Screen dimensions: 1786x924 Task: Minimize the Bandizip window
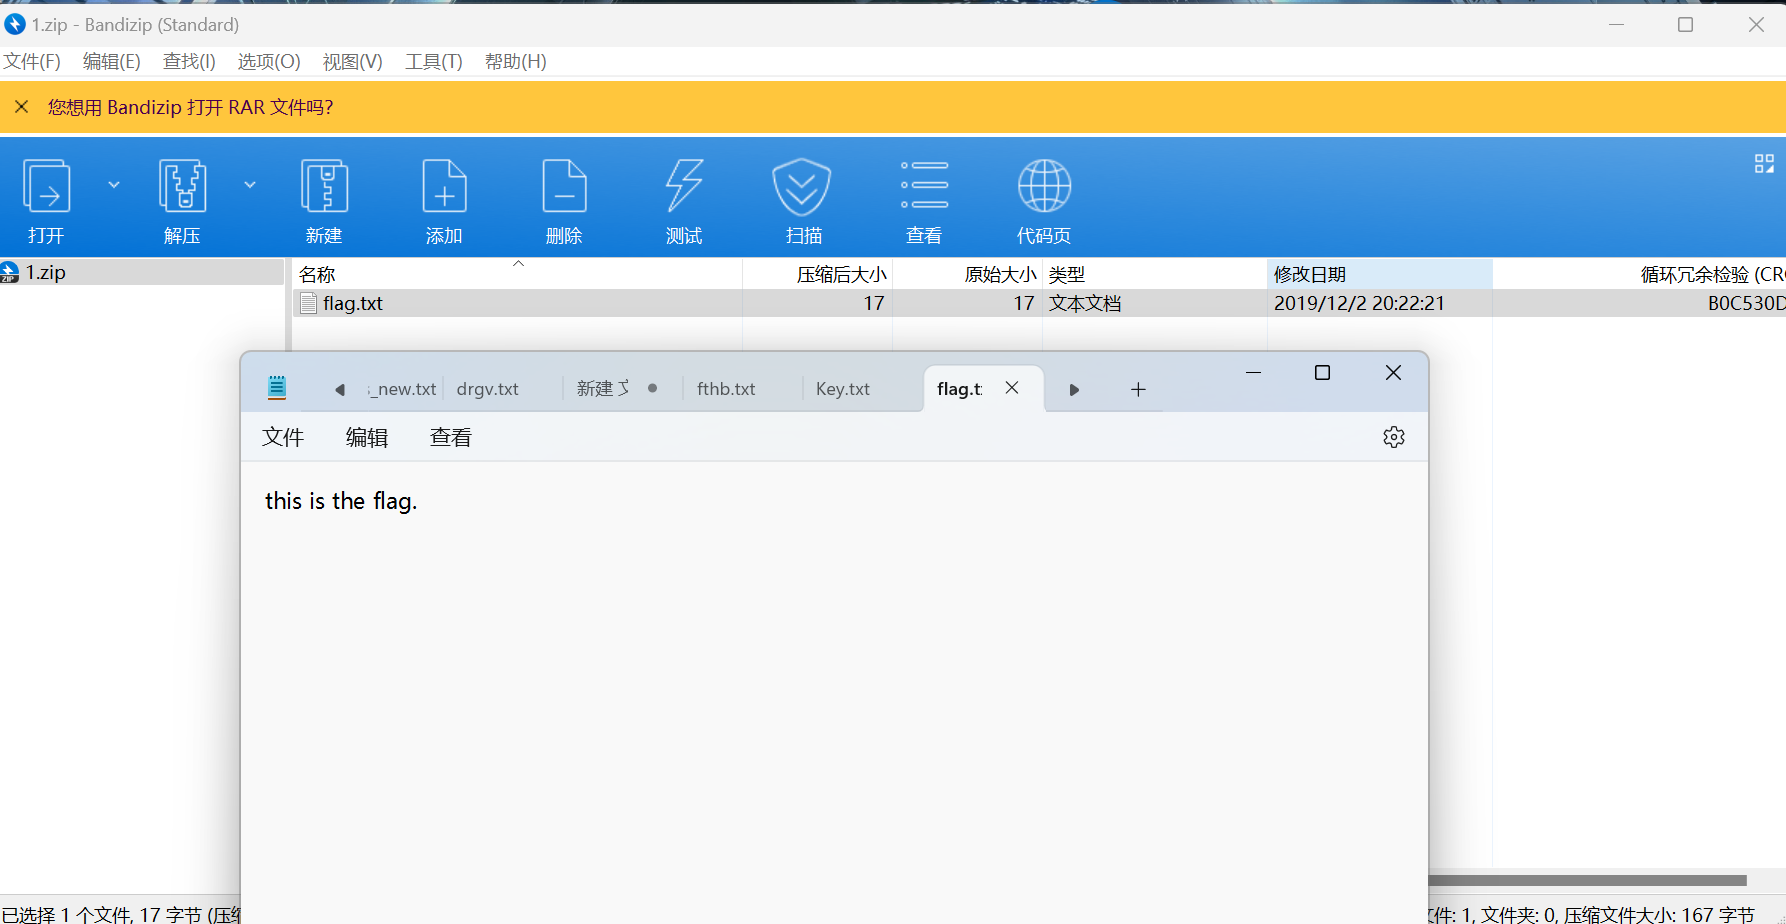click(1616, 24)
